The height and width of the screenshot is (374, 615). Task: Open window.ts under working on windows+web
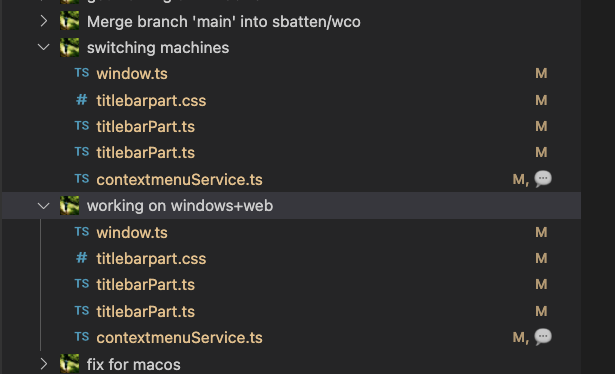coord(132,232)
